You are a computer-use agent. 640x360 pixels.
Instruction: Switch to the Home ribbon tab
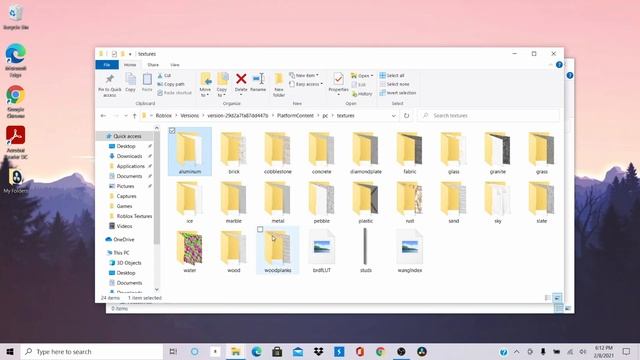pyautogui.click(x=130, y=65)
